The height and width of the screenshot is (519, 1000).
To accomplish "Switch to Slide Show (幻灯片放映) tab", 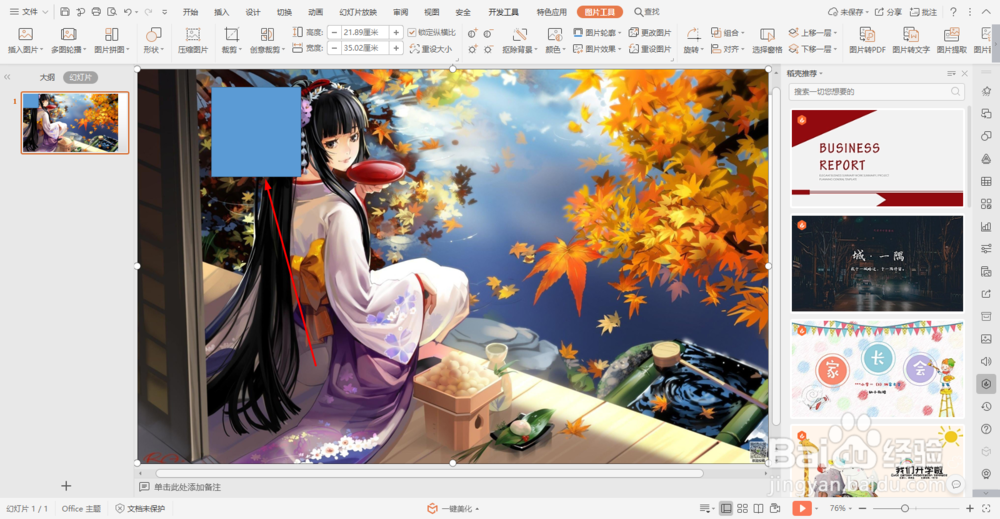I will coord(358,11).
